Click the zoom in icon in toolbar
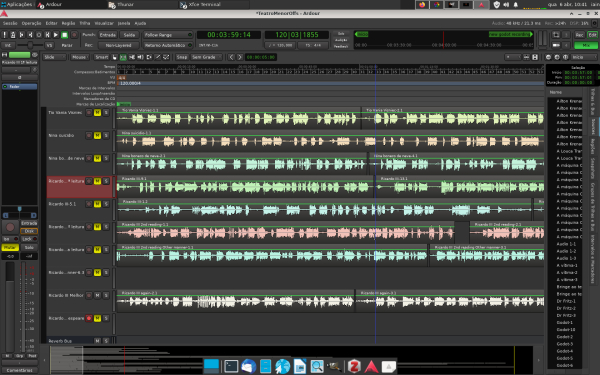 click(557, 57)
